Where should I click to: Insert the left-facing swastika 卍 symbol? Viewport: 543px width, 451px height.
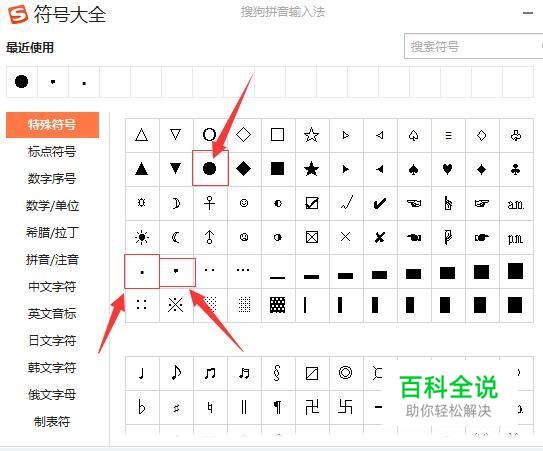tap(311, 407)
